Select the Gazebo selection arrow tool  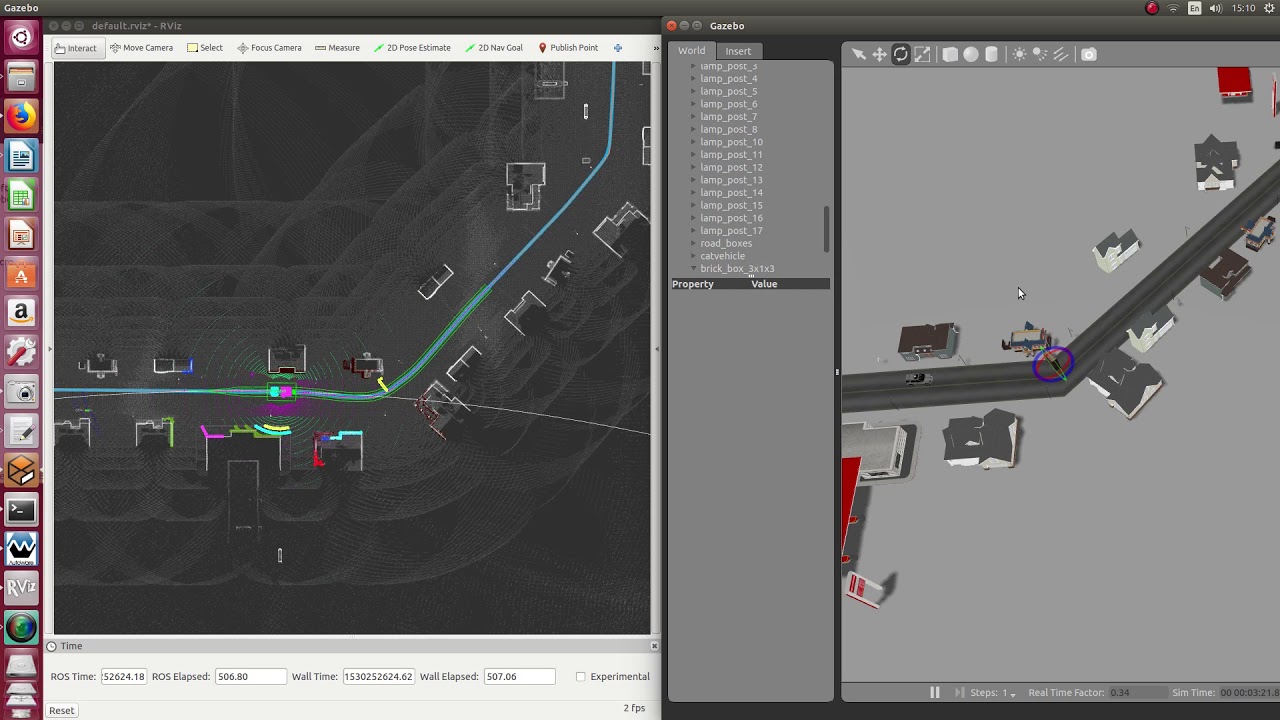click(859, 55)
